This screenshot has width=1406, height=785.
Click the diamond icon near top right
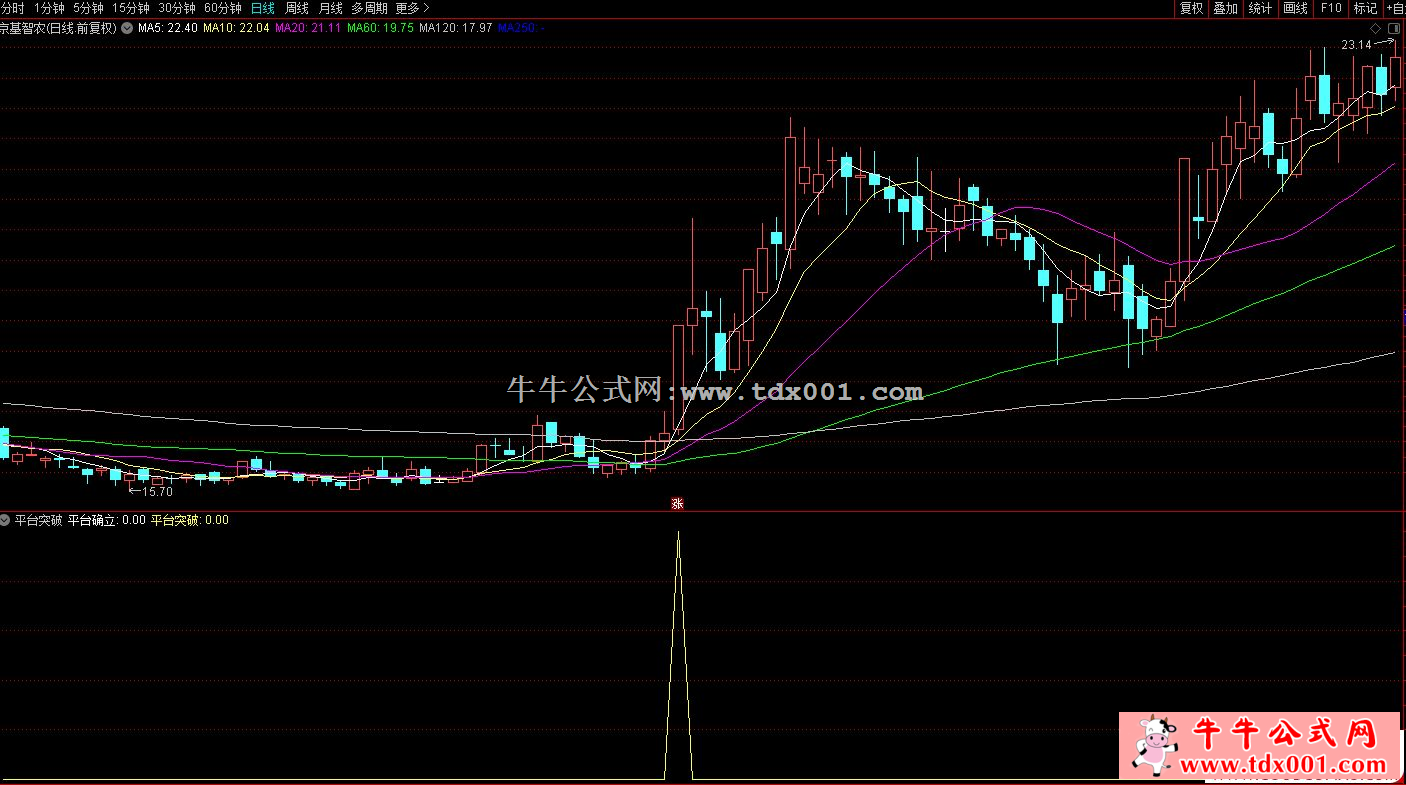[1376, 28]
